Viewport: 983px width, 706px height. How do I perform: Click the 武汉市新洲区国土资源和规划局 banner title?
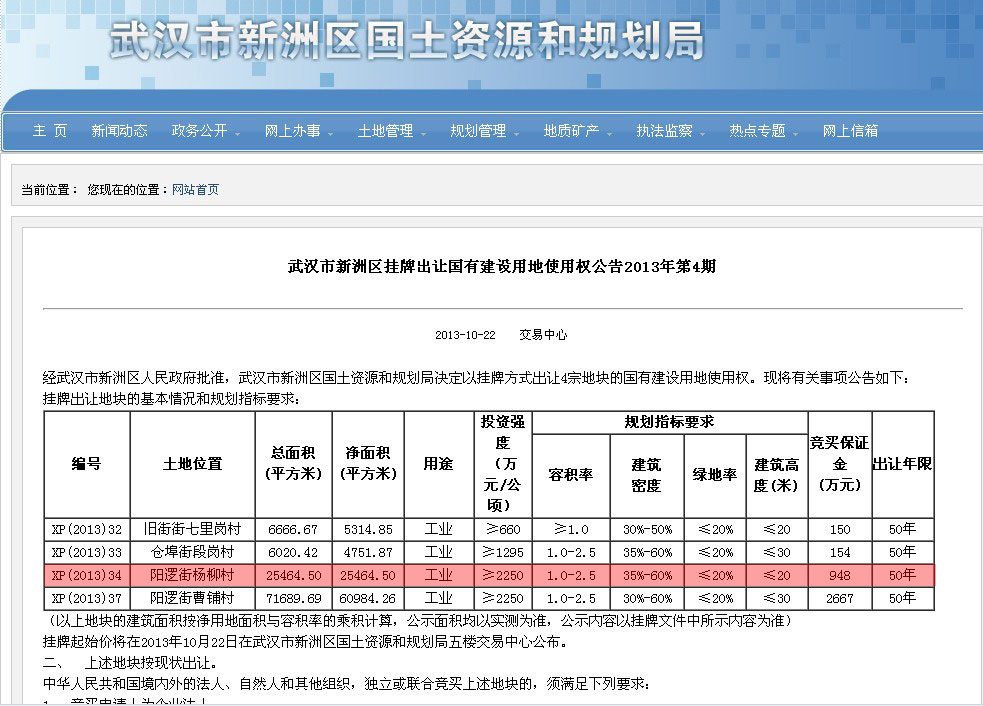(x=405, y=42)
